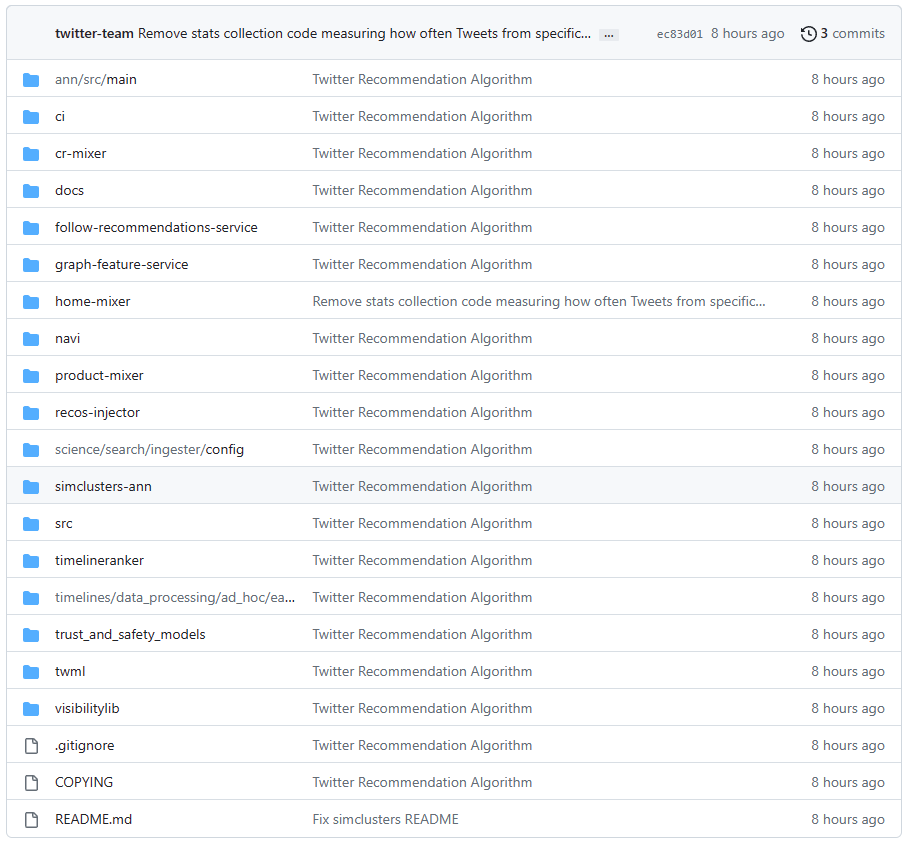This screenshot has width=907, height=843.
Task: Open the home-mixer folder
Action: click(x=93, y=301)
